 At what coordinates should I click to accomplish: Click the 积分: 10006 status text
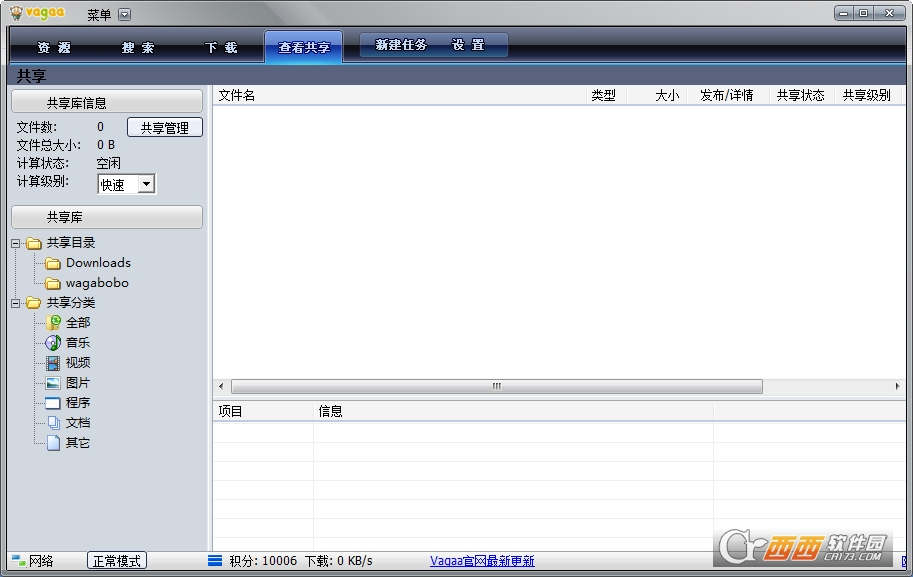coord(263,561)
